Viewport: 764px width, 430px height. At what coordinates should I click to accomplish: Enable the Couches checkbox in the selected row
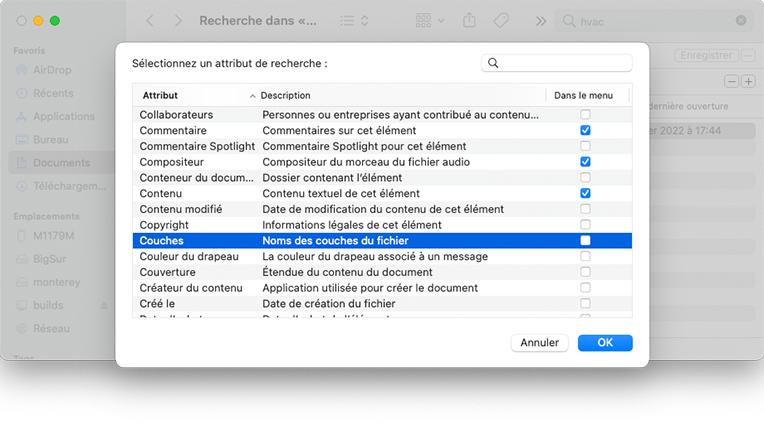point(585,241)
